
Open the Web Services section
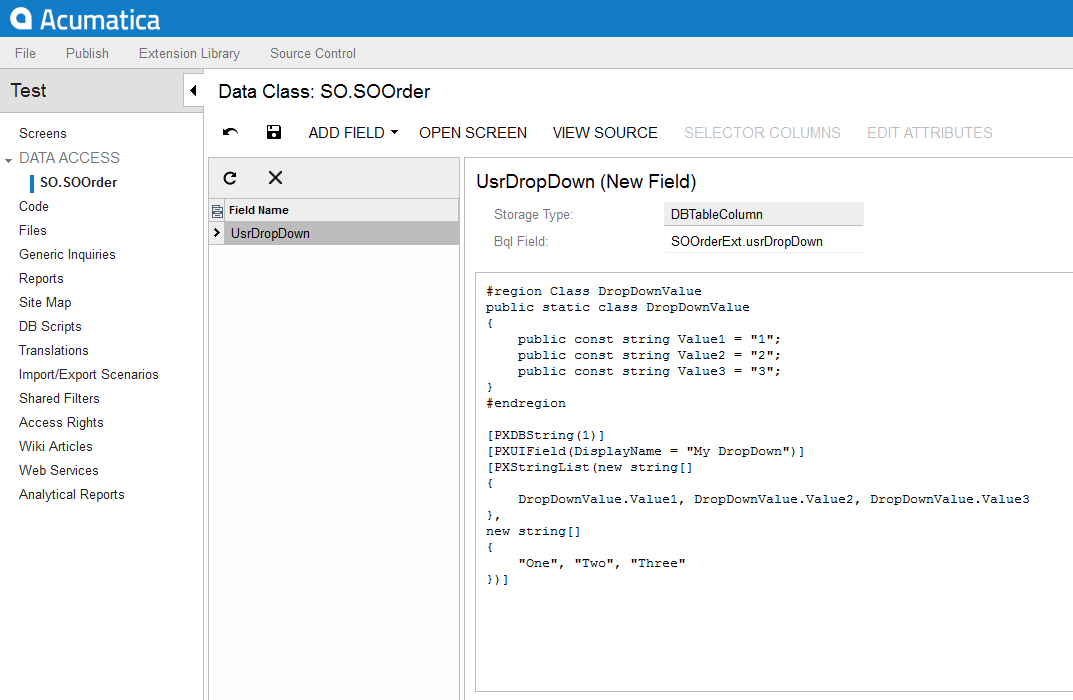[x=58, y=470]
